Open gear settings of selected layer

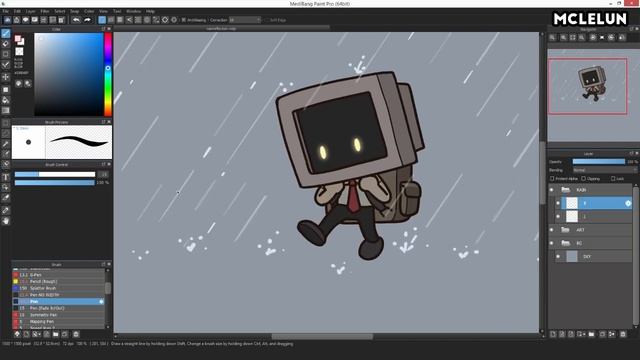pyautogui.click(x=628, y=203)
